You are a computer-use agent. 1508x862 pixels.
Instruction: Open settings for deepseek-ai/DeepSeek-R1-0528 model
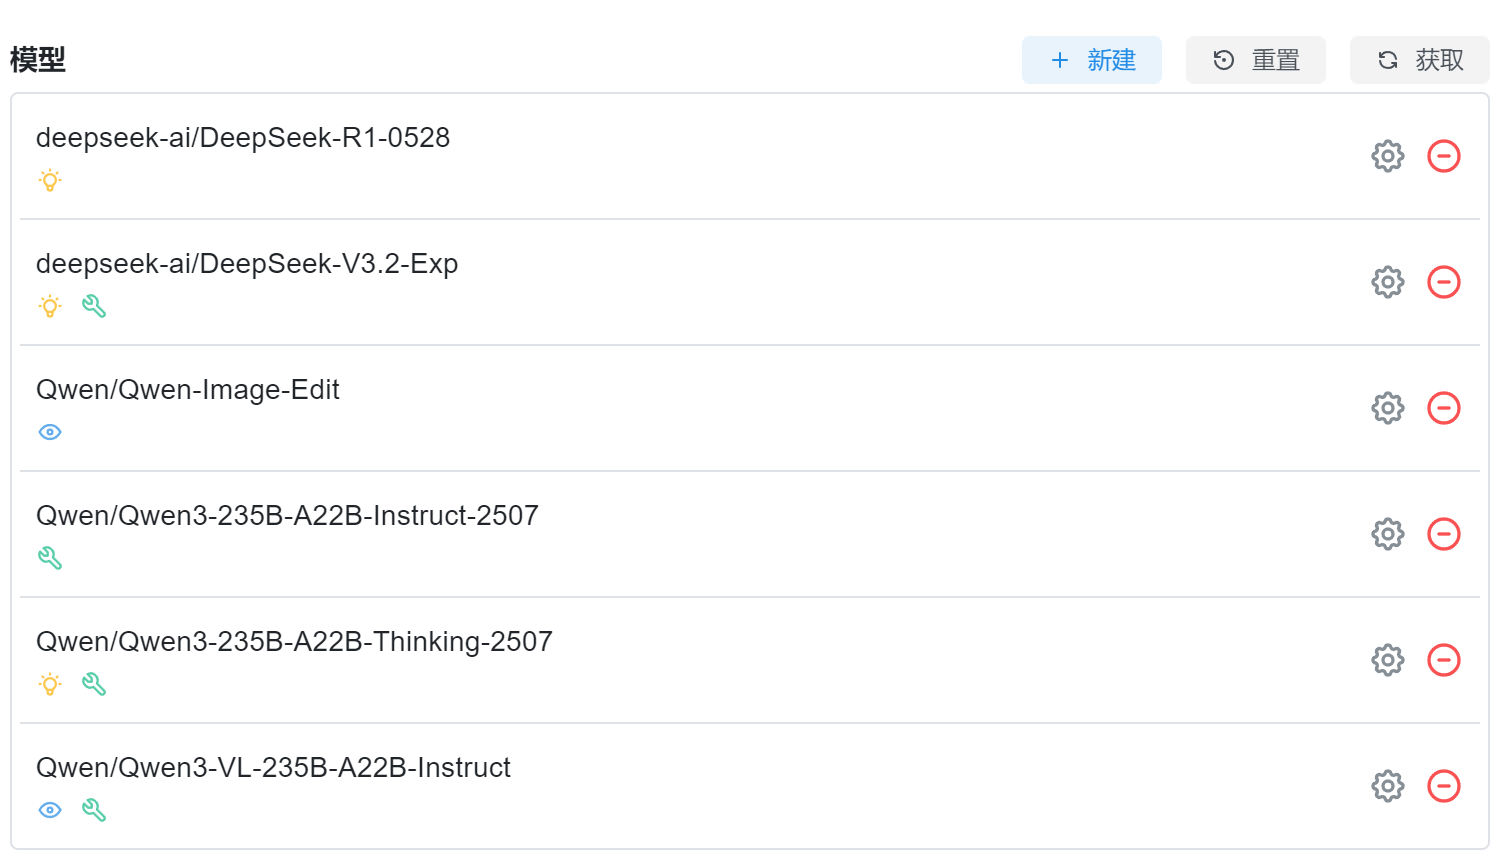pos(1387,156)
